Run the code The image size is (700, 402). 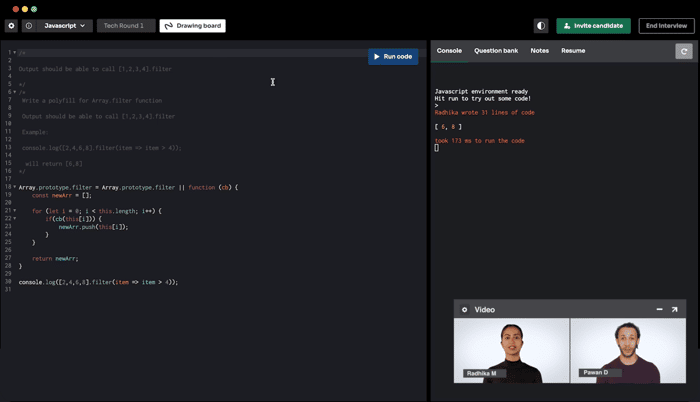point(393,57)
